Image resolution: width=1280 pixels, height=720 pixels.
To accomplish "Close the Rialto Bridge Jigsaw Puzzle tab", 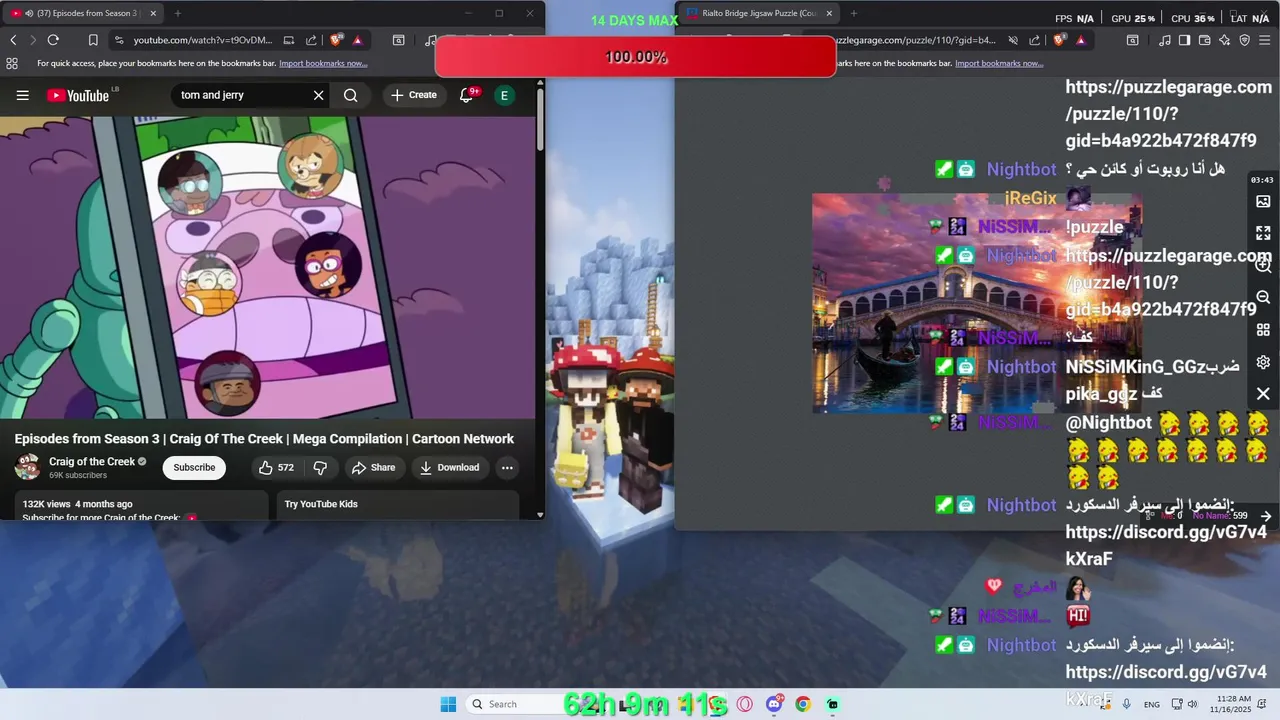I will pyautogui.click(x=829, y=13).
